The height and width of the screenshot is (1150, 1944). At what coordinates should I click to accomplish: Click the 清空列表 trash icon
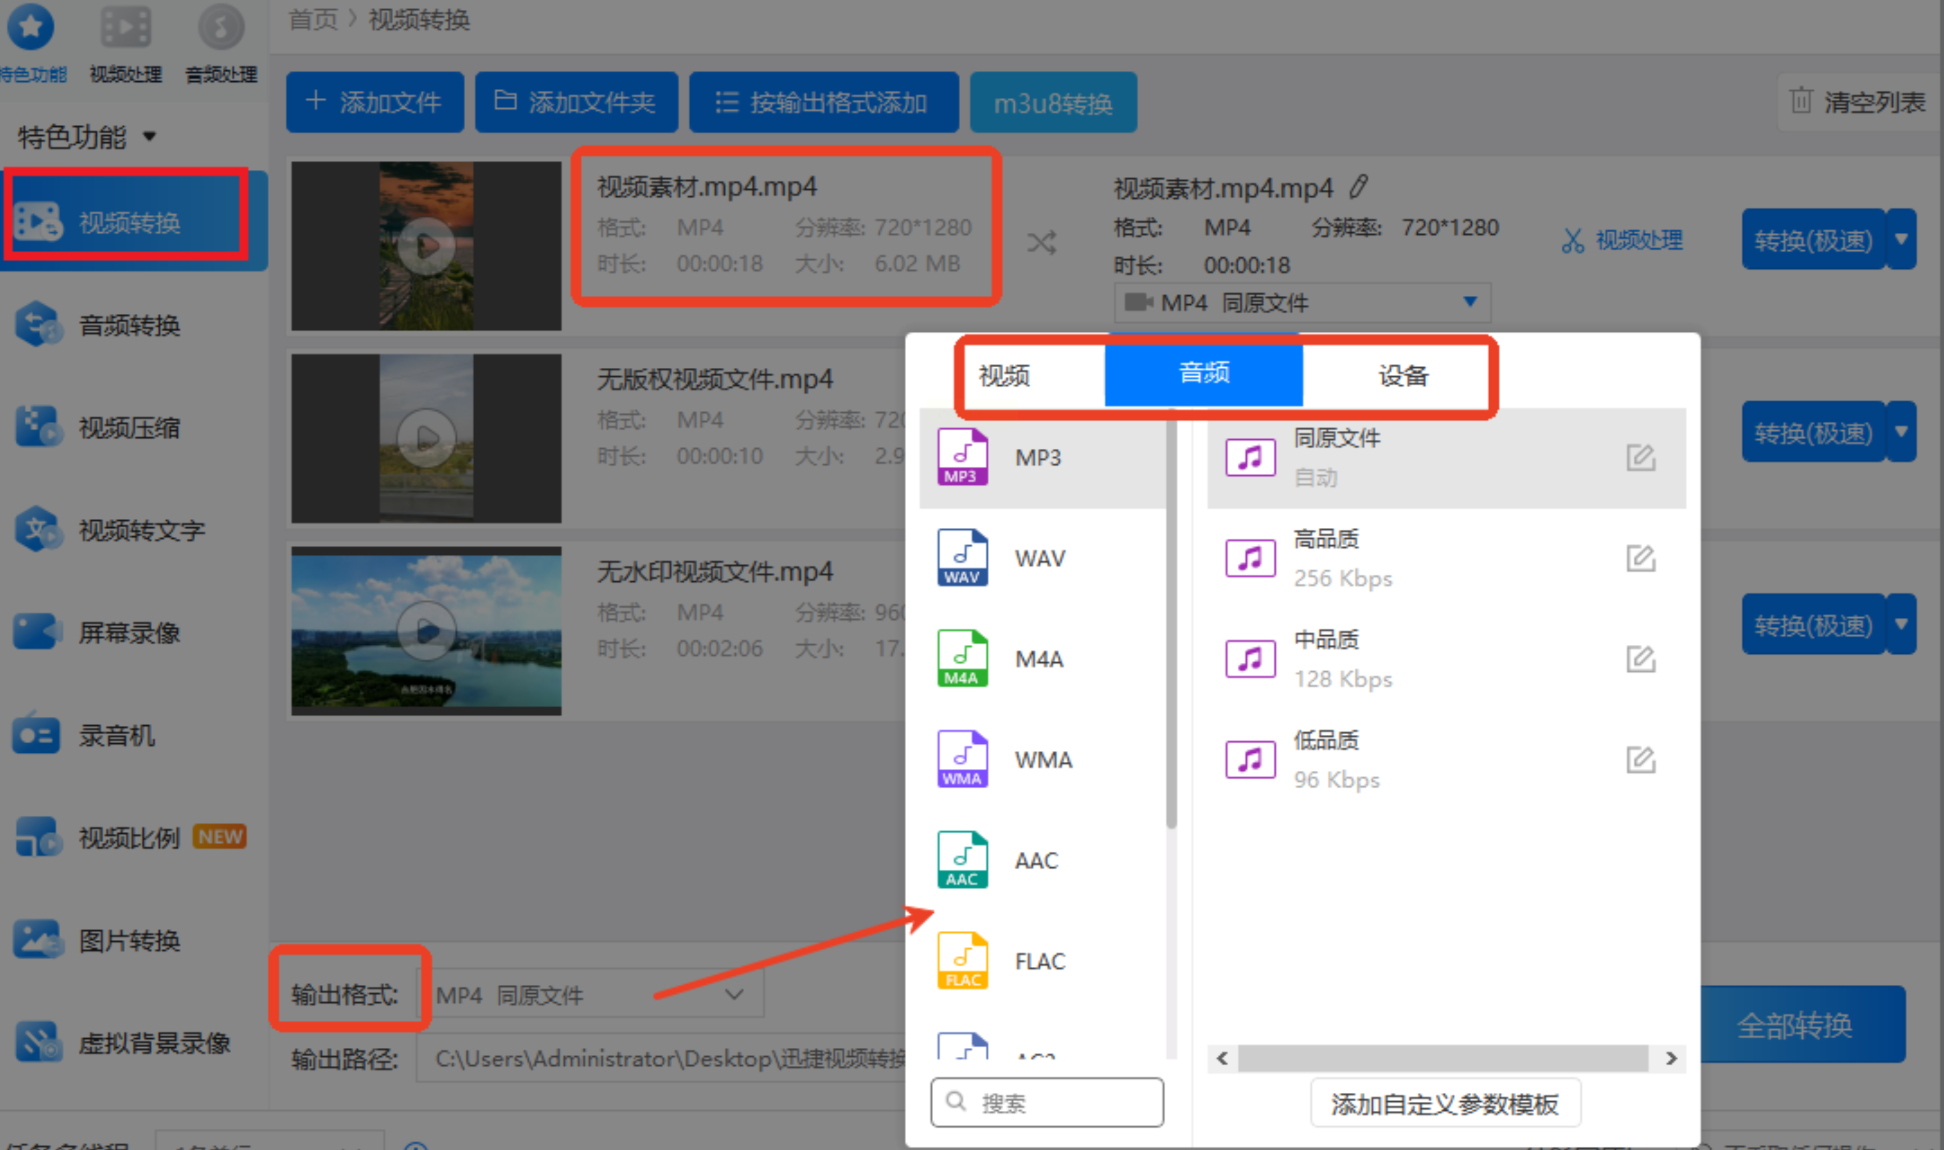point(1801,101)
